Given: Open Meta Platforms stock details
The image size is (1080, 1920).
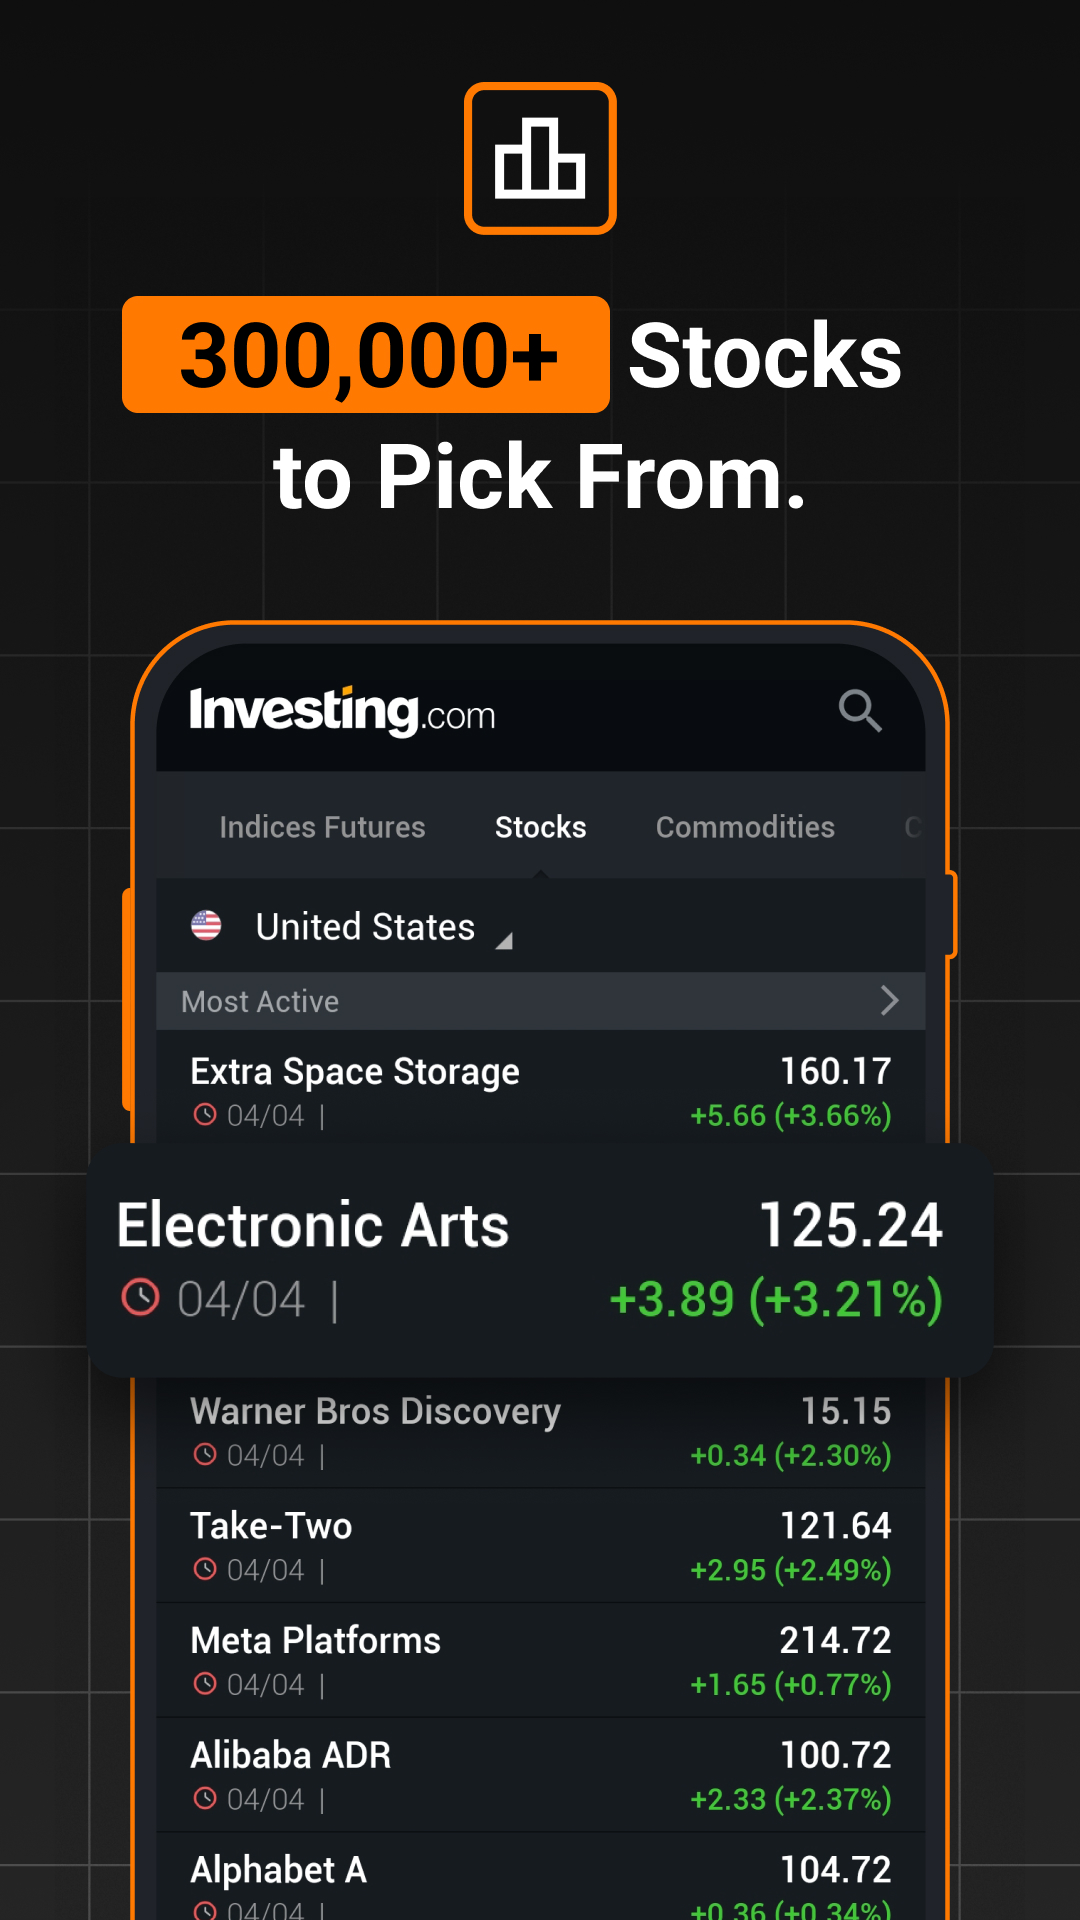Looking at the screenshot, I should (541, 1660).
